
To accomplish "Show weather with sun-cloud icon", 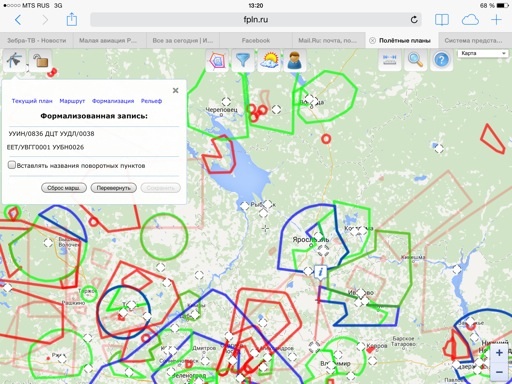I will pyautogui.click(x=269, y=60).
